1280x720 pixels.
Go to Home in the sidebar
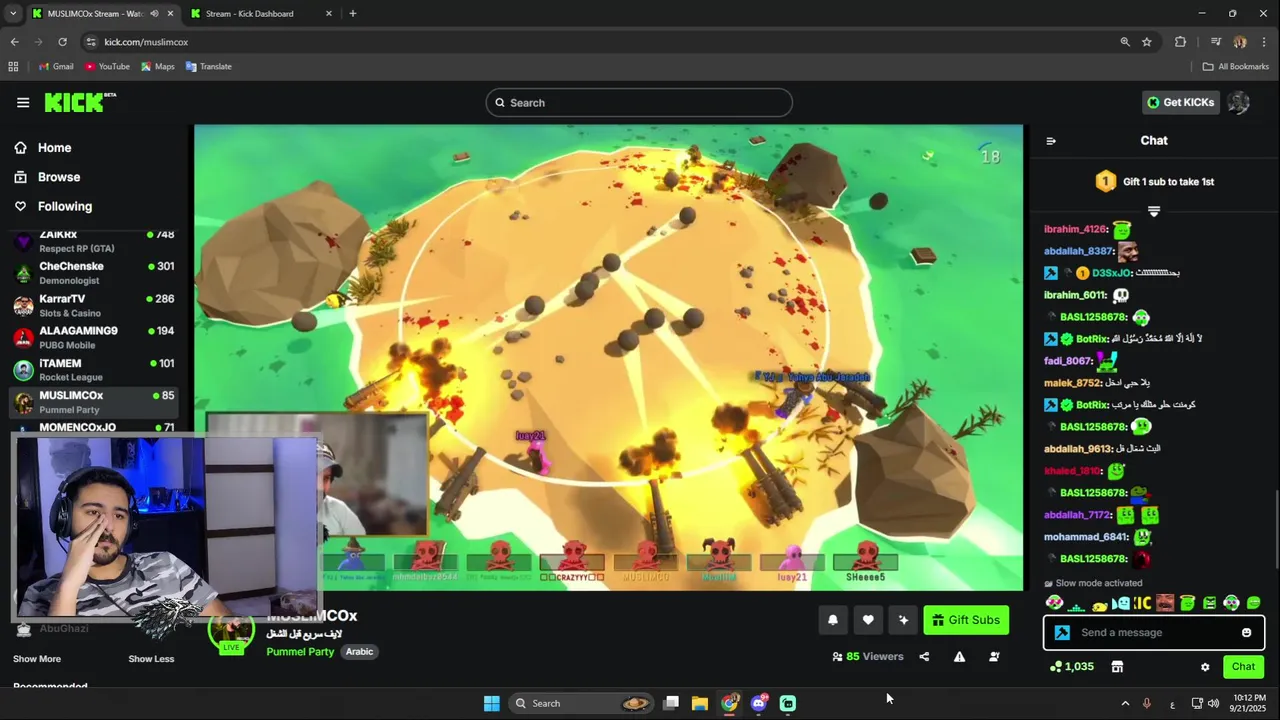(x=54, y=148)
